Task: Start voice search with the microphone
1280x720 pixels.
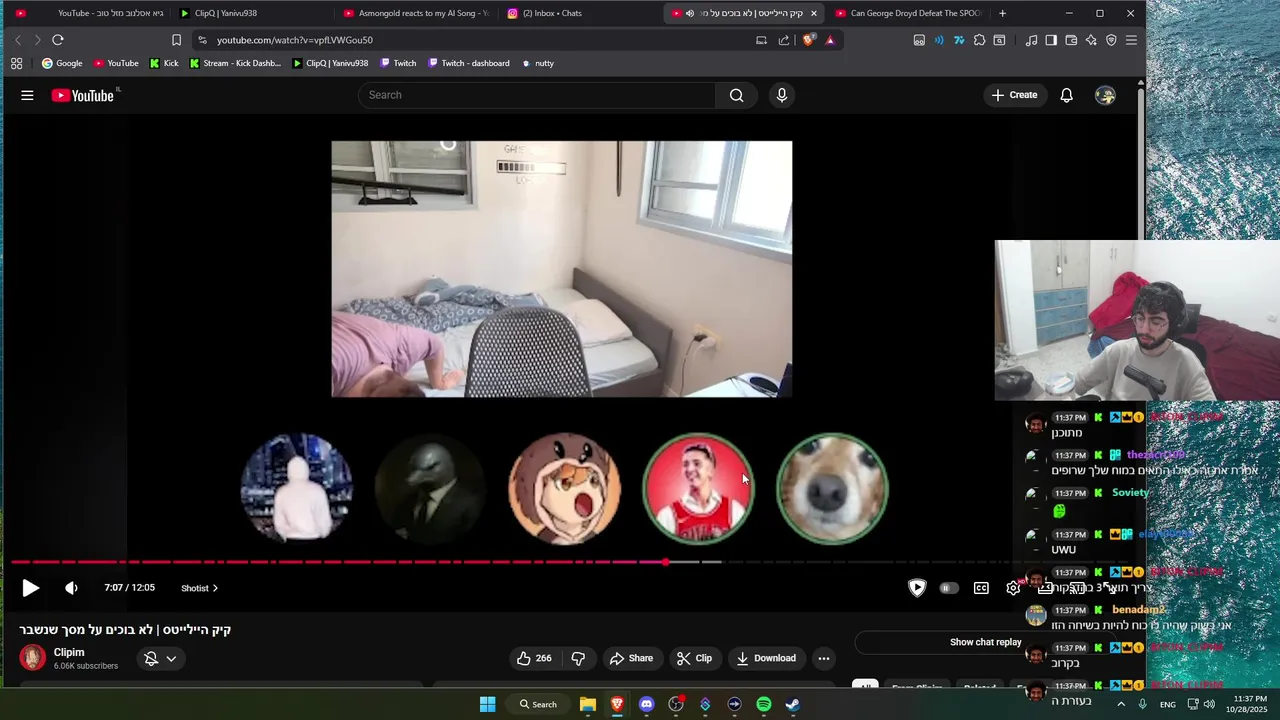Action: click(782, 95)
